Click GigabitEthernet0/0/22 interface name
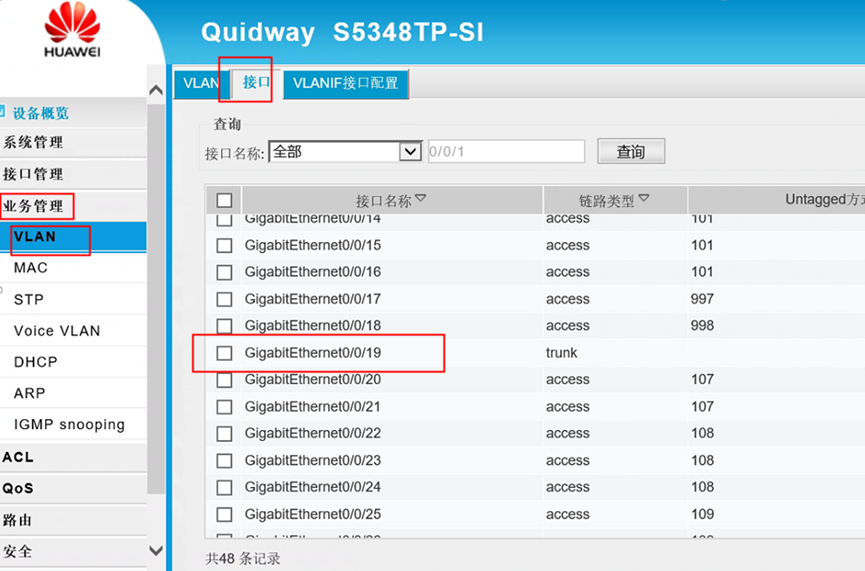Image resolution: width=865 pixels, height=571 pixels. tap(313, 434)
